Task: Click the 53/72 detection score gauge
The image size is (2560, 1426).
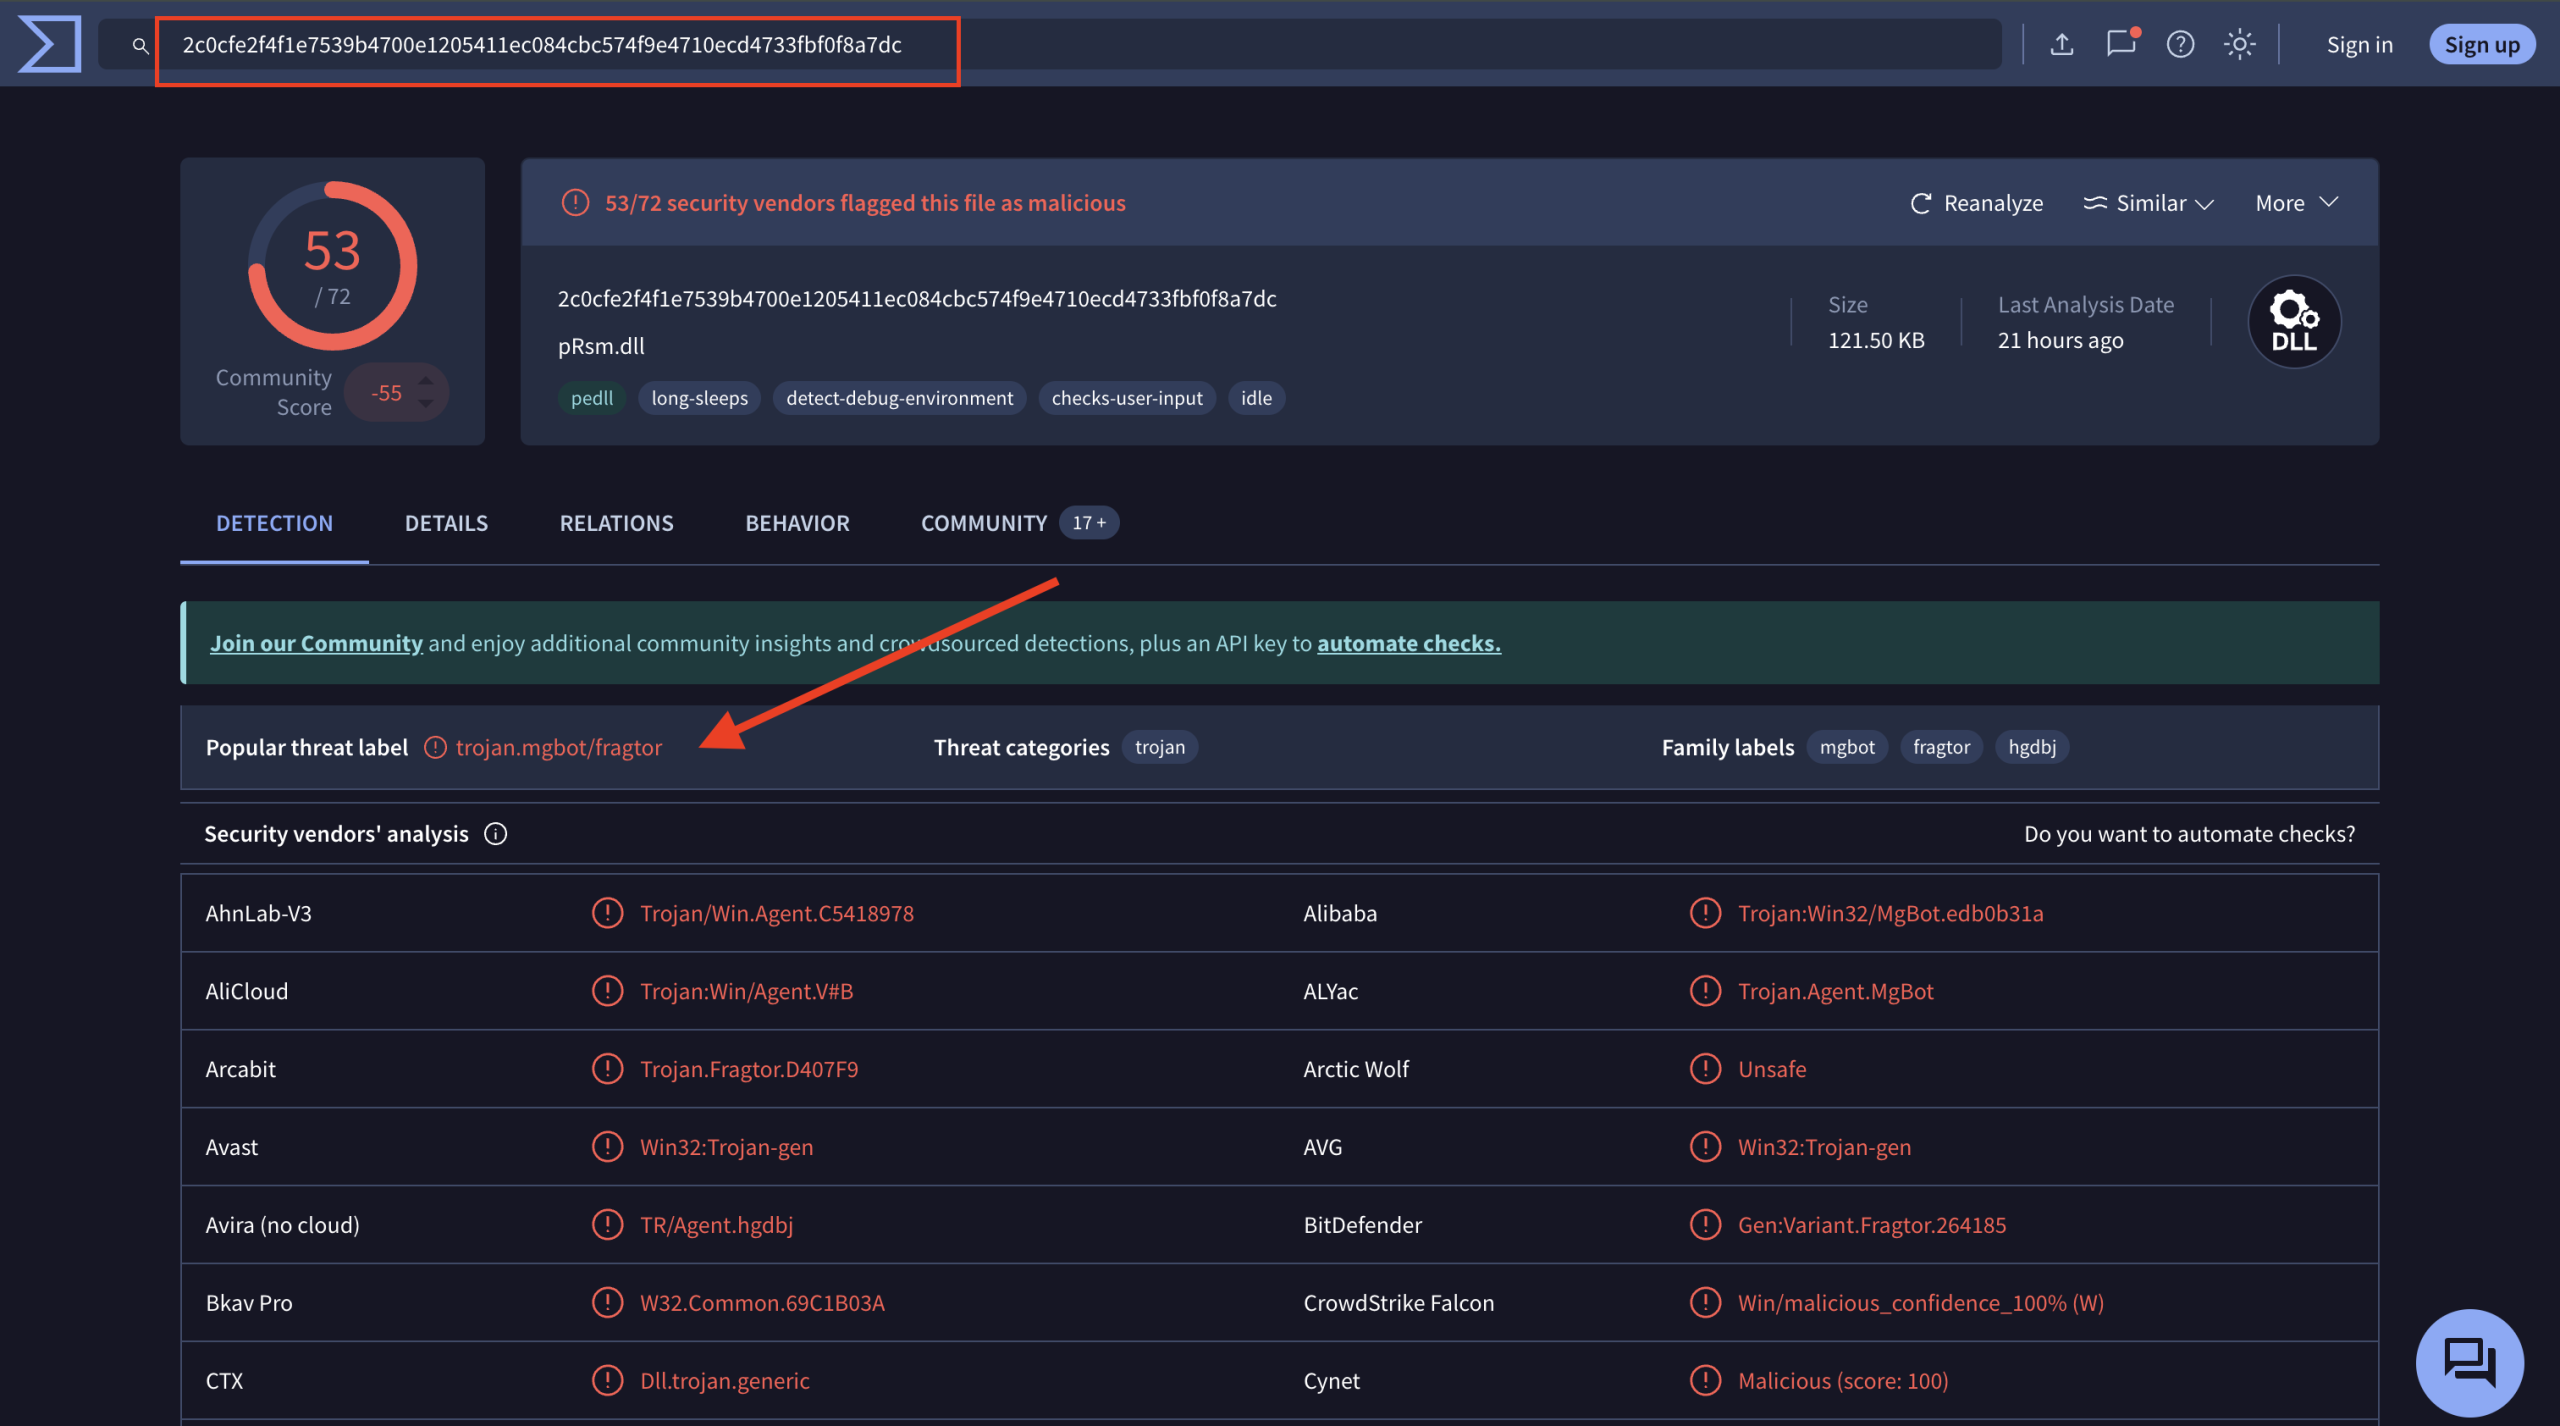Action: point(332,266)
